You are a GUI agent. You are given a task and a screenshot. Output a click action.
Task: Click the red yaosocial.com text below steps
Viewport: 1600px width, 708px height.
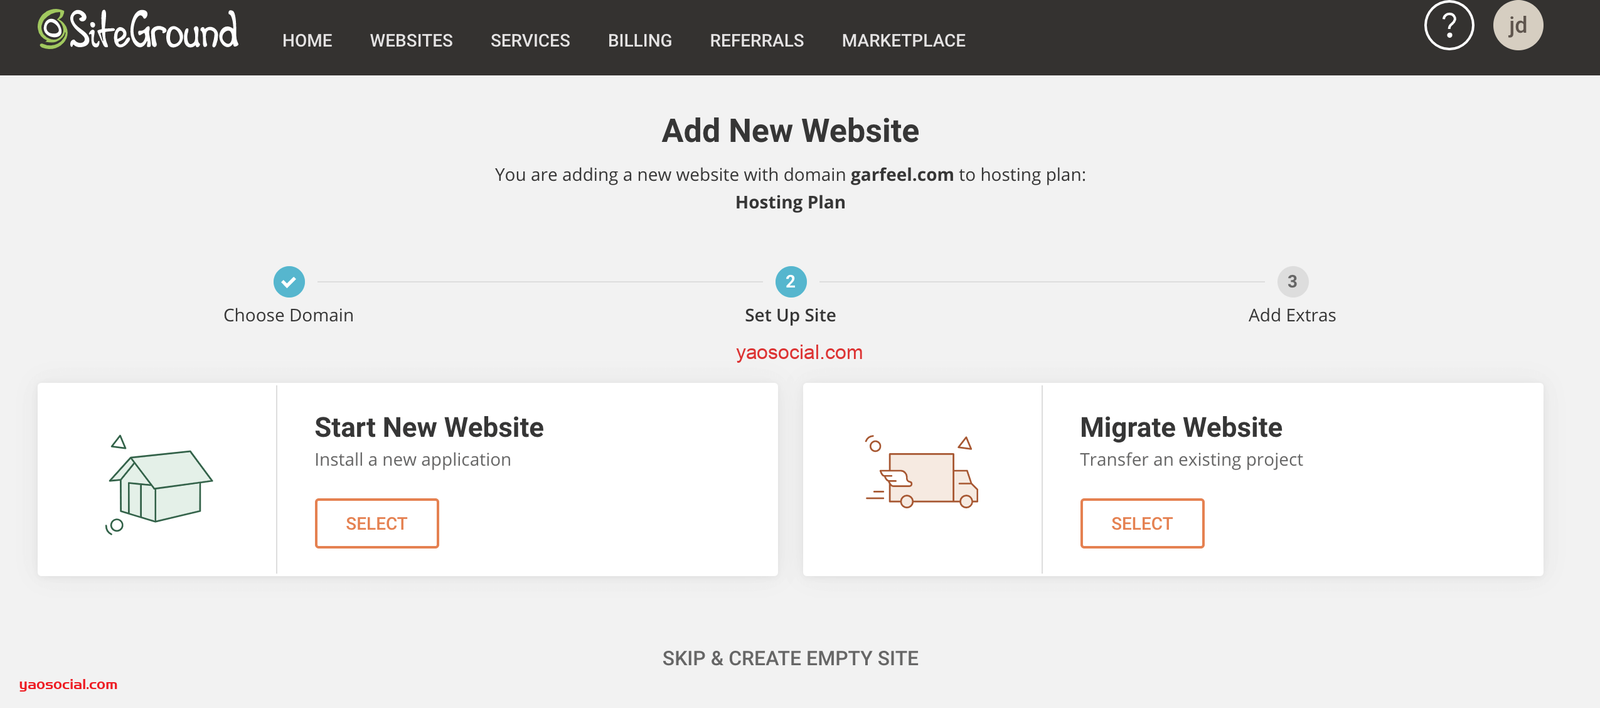coord(799,353)
